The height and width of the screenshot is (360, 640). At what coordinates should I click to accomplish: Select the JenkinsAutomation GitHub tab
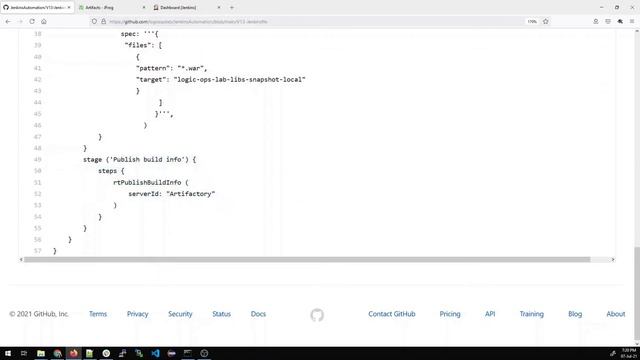point(37,7)
